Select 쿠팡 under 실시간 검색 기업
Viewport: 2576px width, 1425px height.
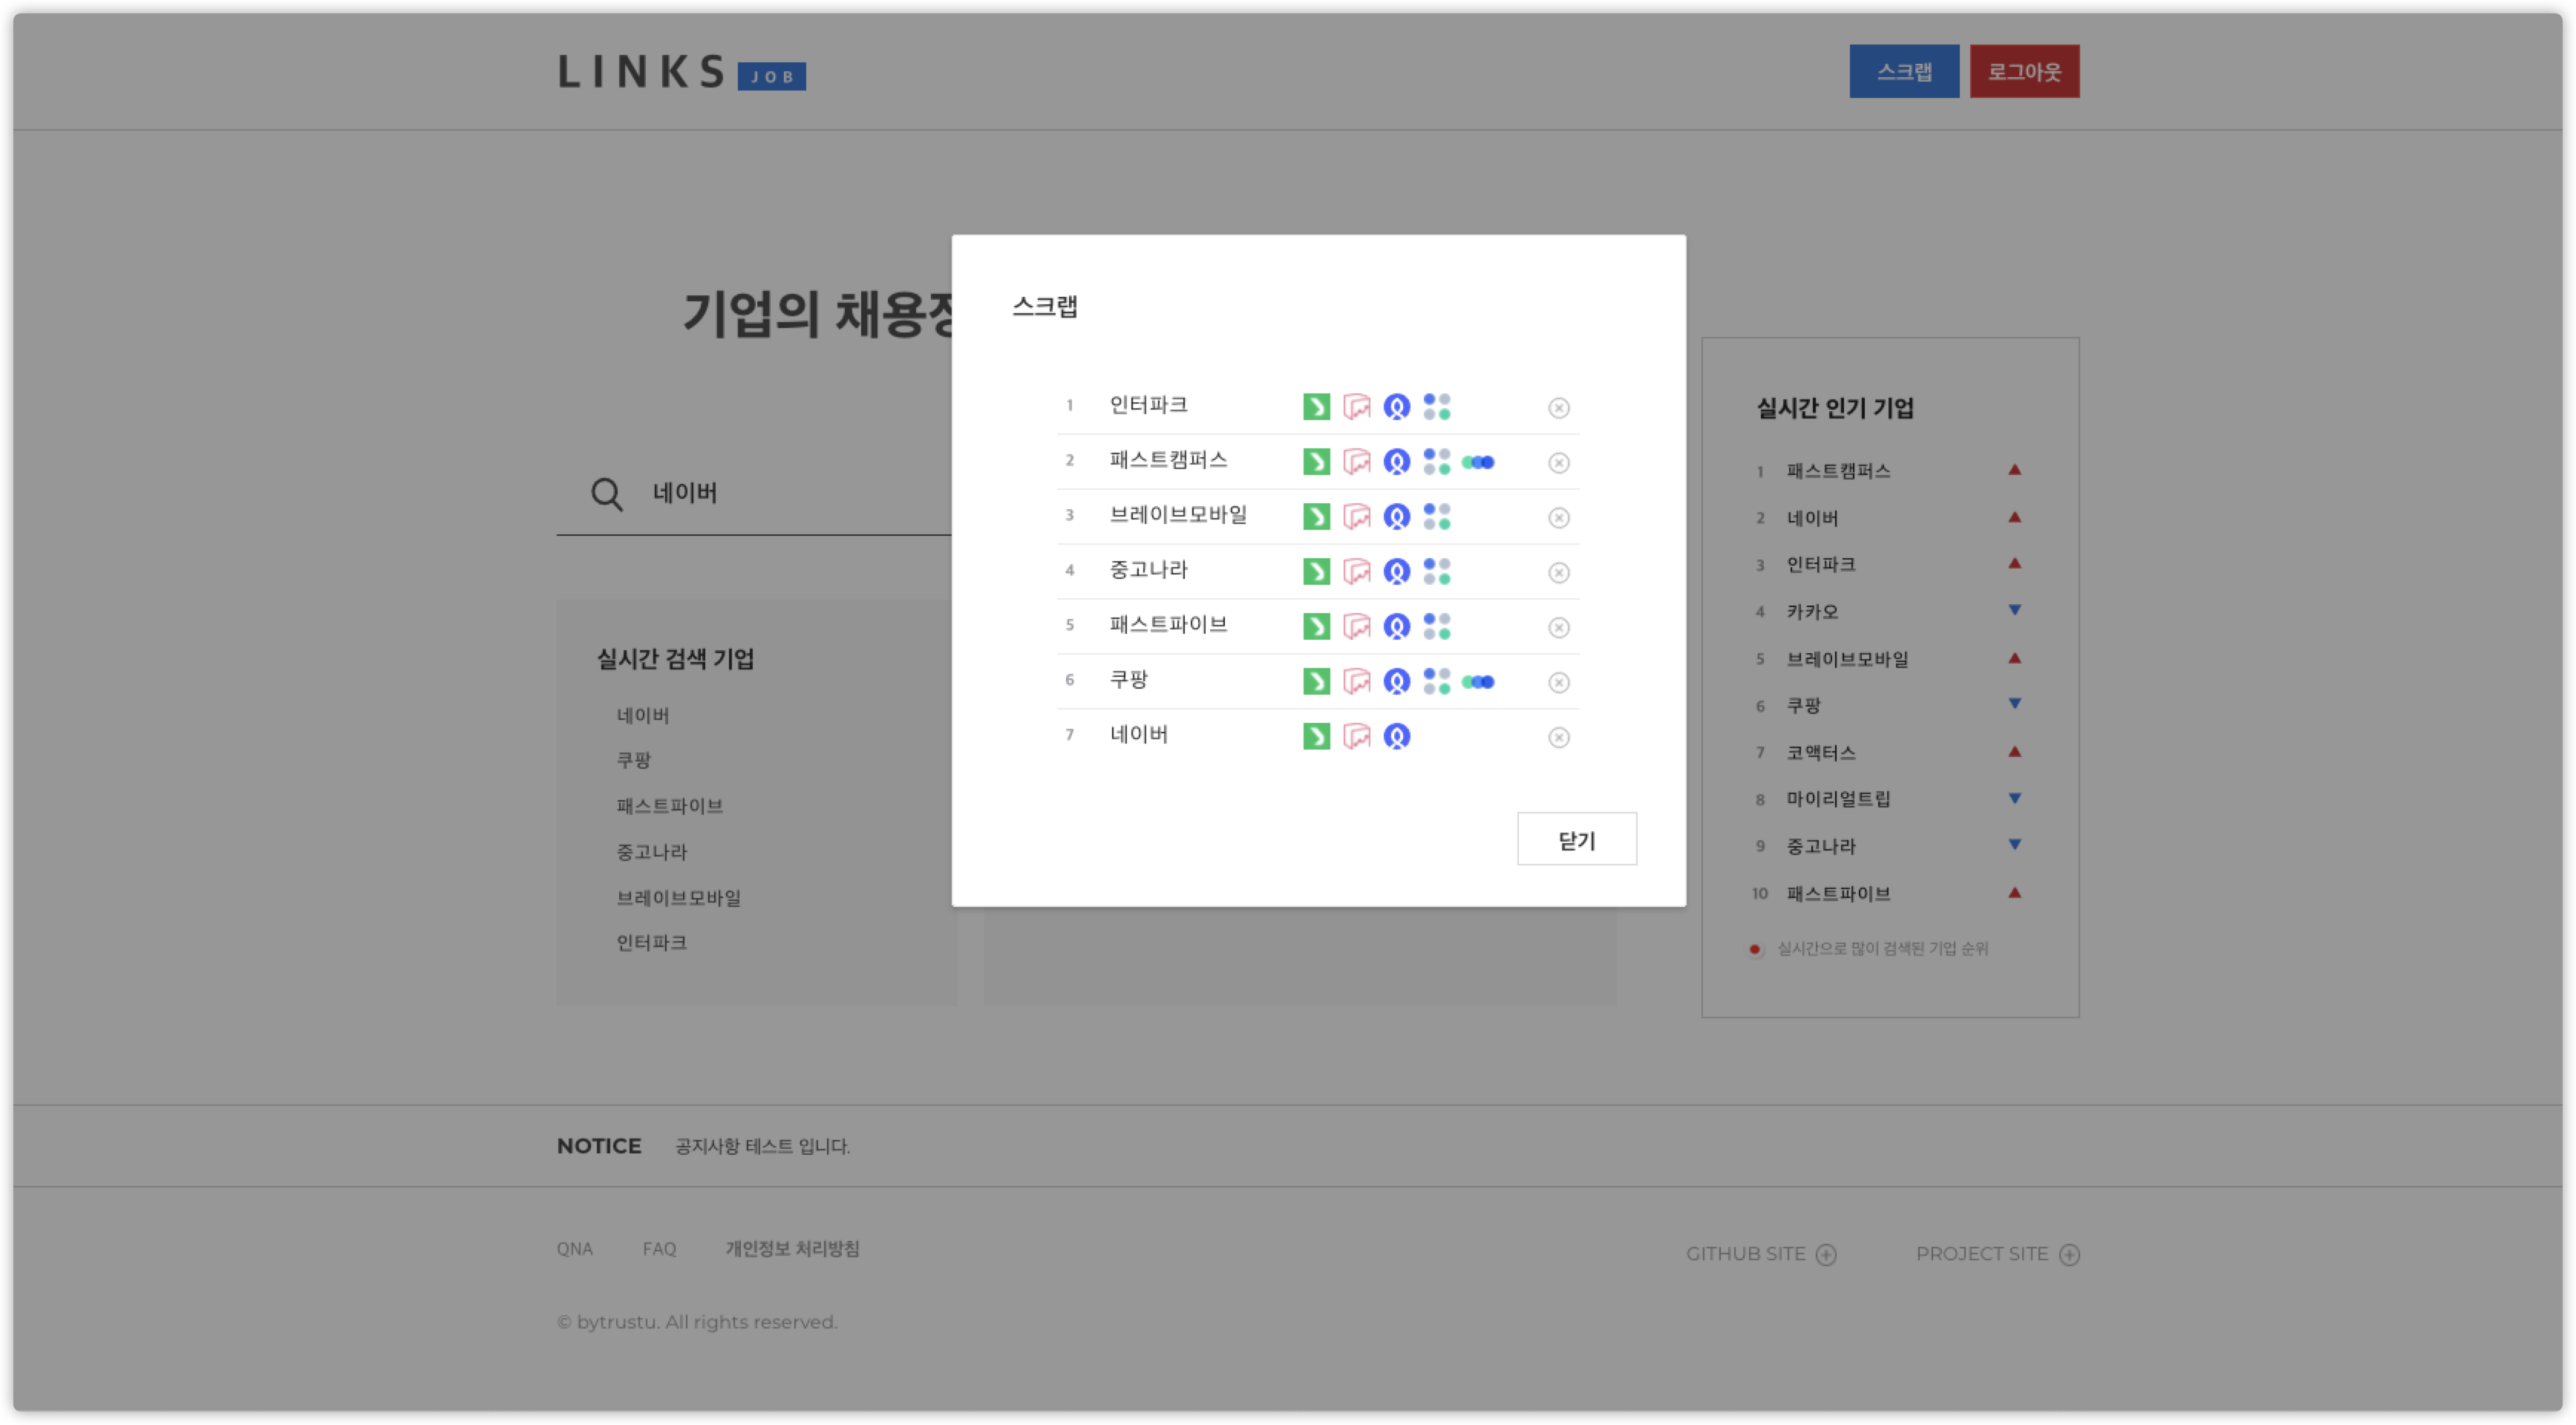(x=633, y=761)
